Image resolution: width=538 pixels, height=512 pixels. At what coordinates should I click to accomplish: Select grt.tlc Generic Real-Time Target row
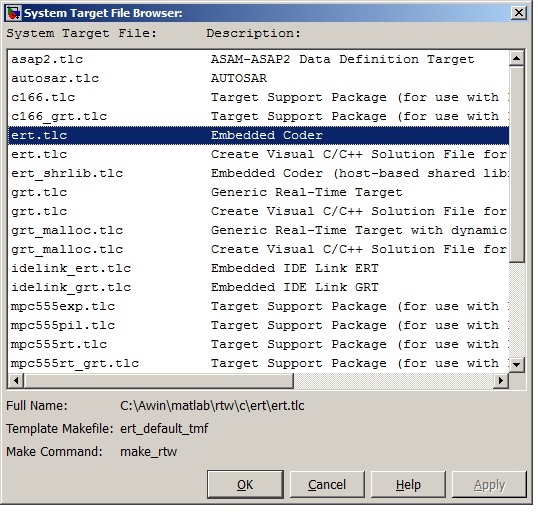(x=258, y=192)
